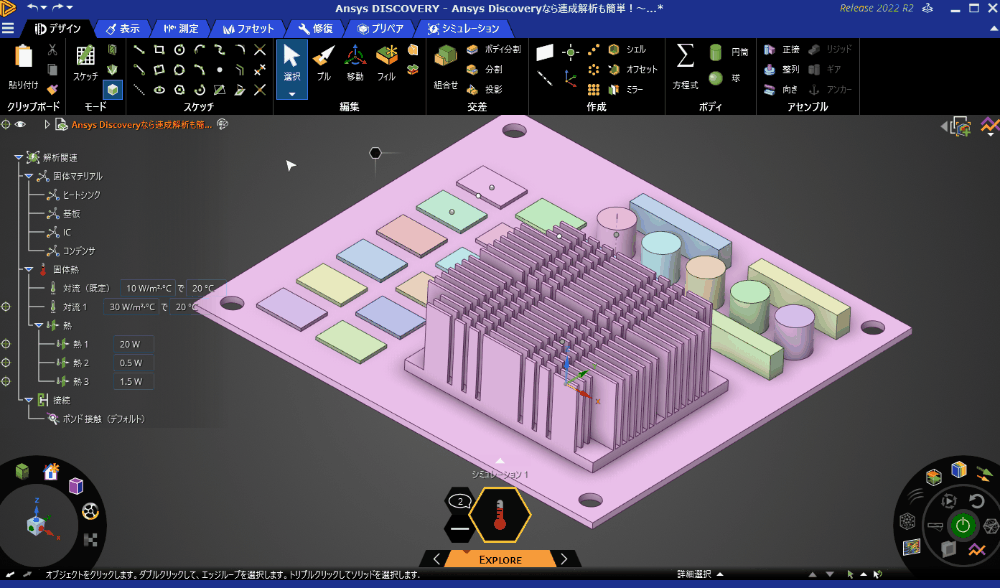Collapse the 熱 tree node

pos(38,325)
